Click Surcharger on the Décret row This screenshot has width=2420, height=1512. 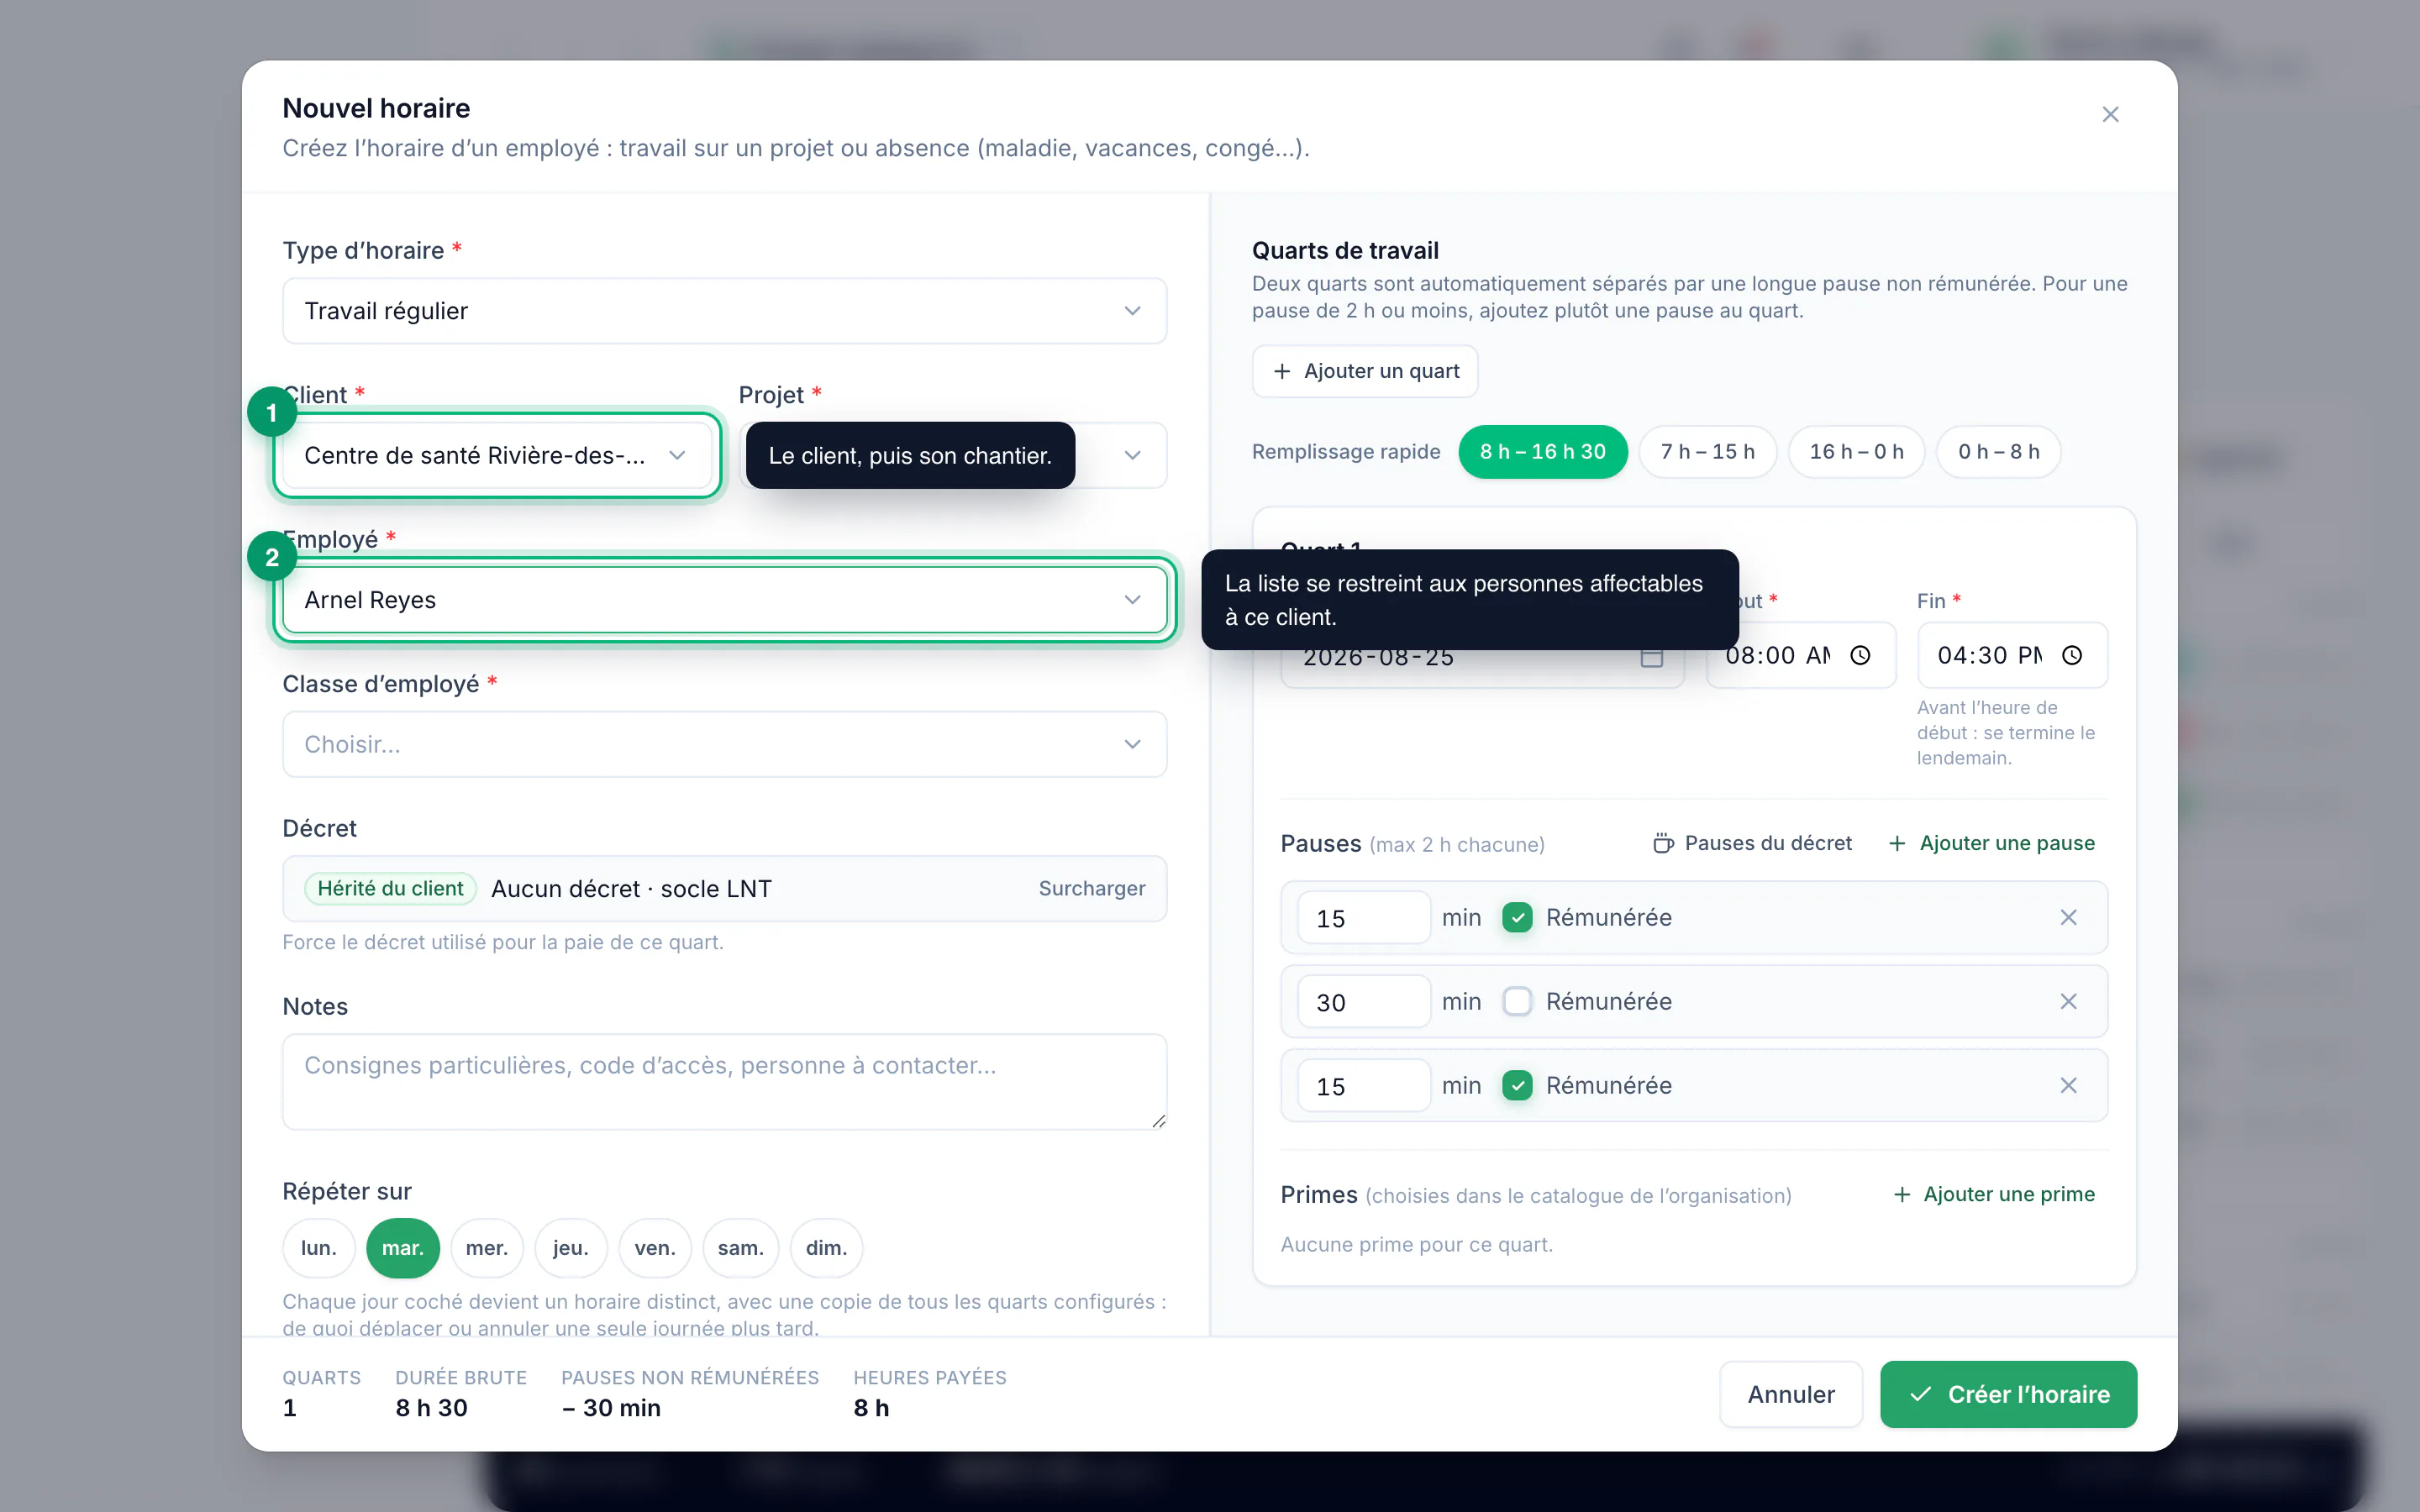(1092, 888)
